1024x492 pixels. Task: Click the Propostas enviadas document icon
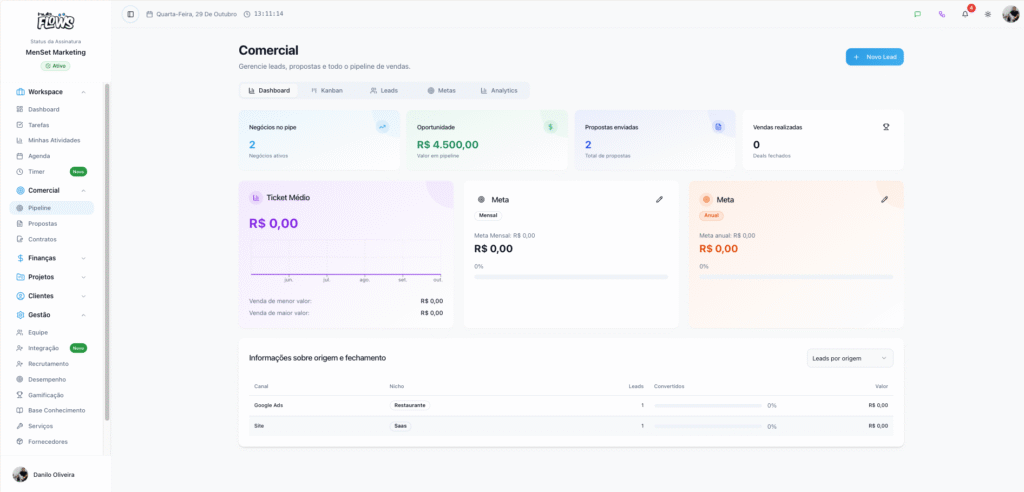point(718,127)
